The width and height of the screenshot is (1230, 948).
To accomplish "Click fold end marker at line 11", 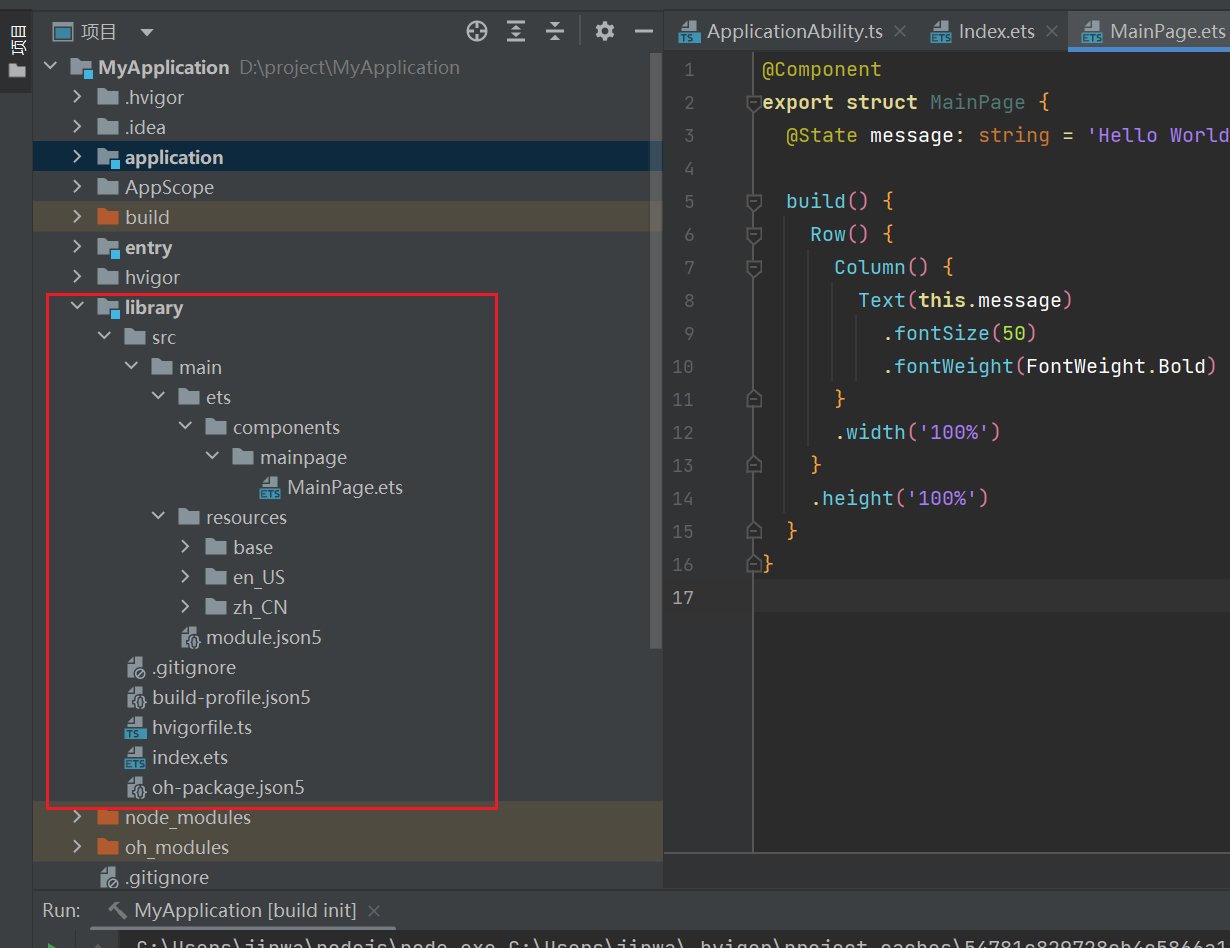I will click(x=754, y=399).
